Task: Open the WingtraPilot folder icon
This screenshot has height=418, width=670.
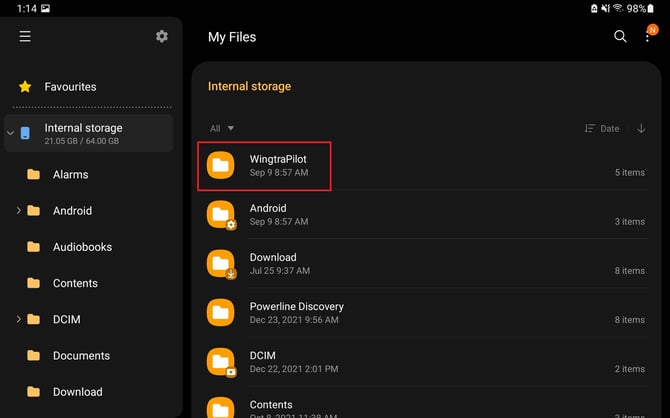Action: (x=220, y=165)
